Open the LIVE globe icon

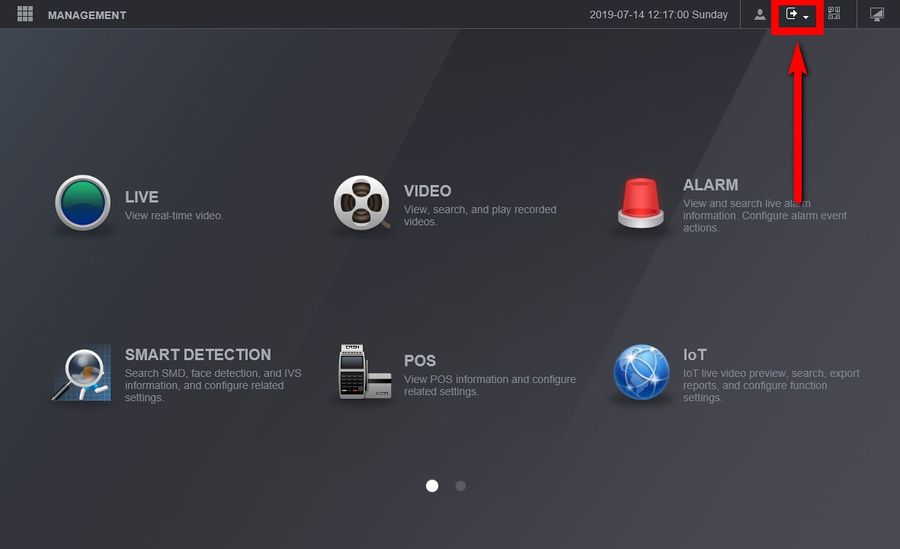coord(83,203)
